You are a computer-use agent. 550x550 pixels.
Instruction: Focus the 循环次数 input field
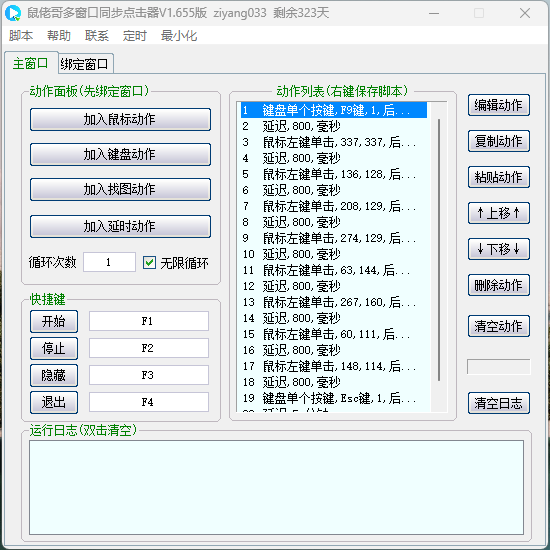pyautogui.click(x=109, y=262)
